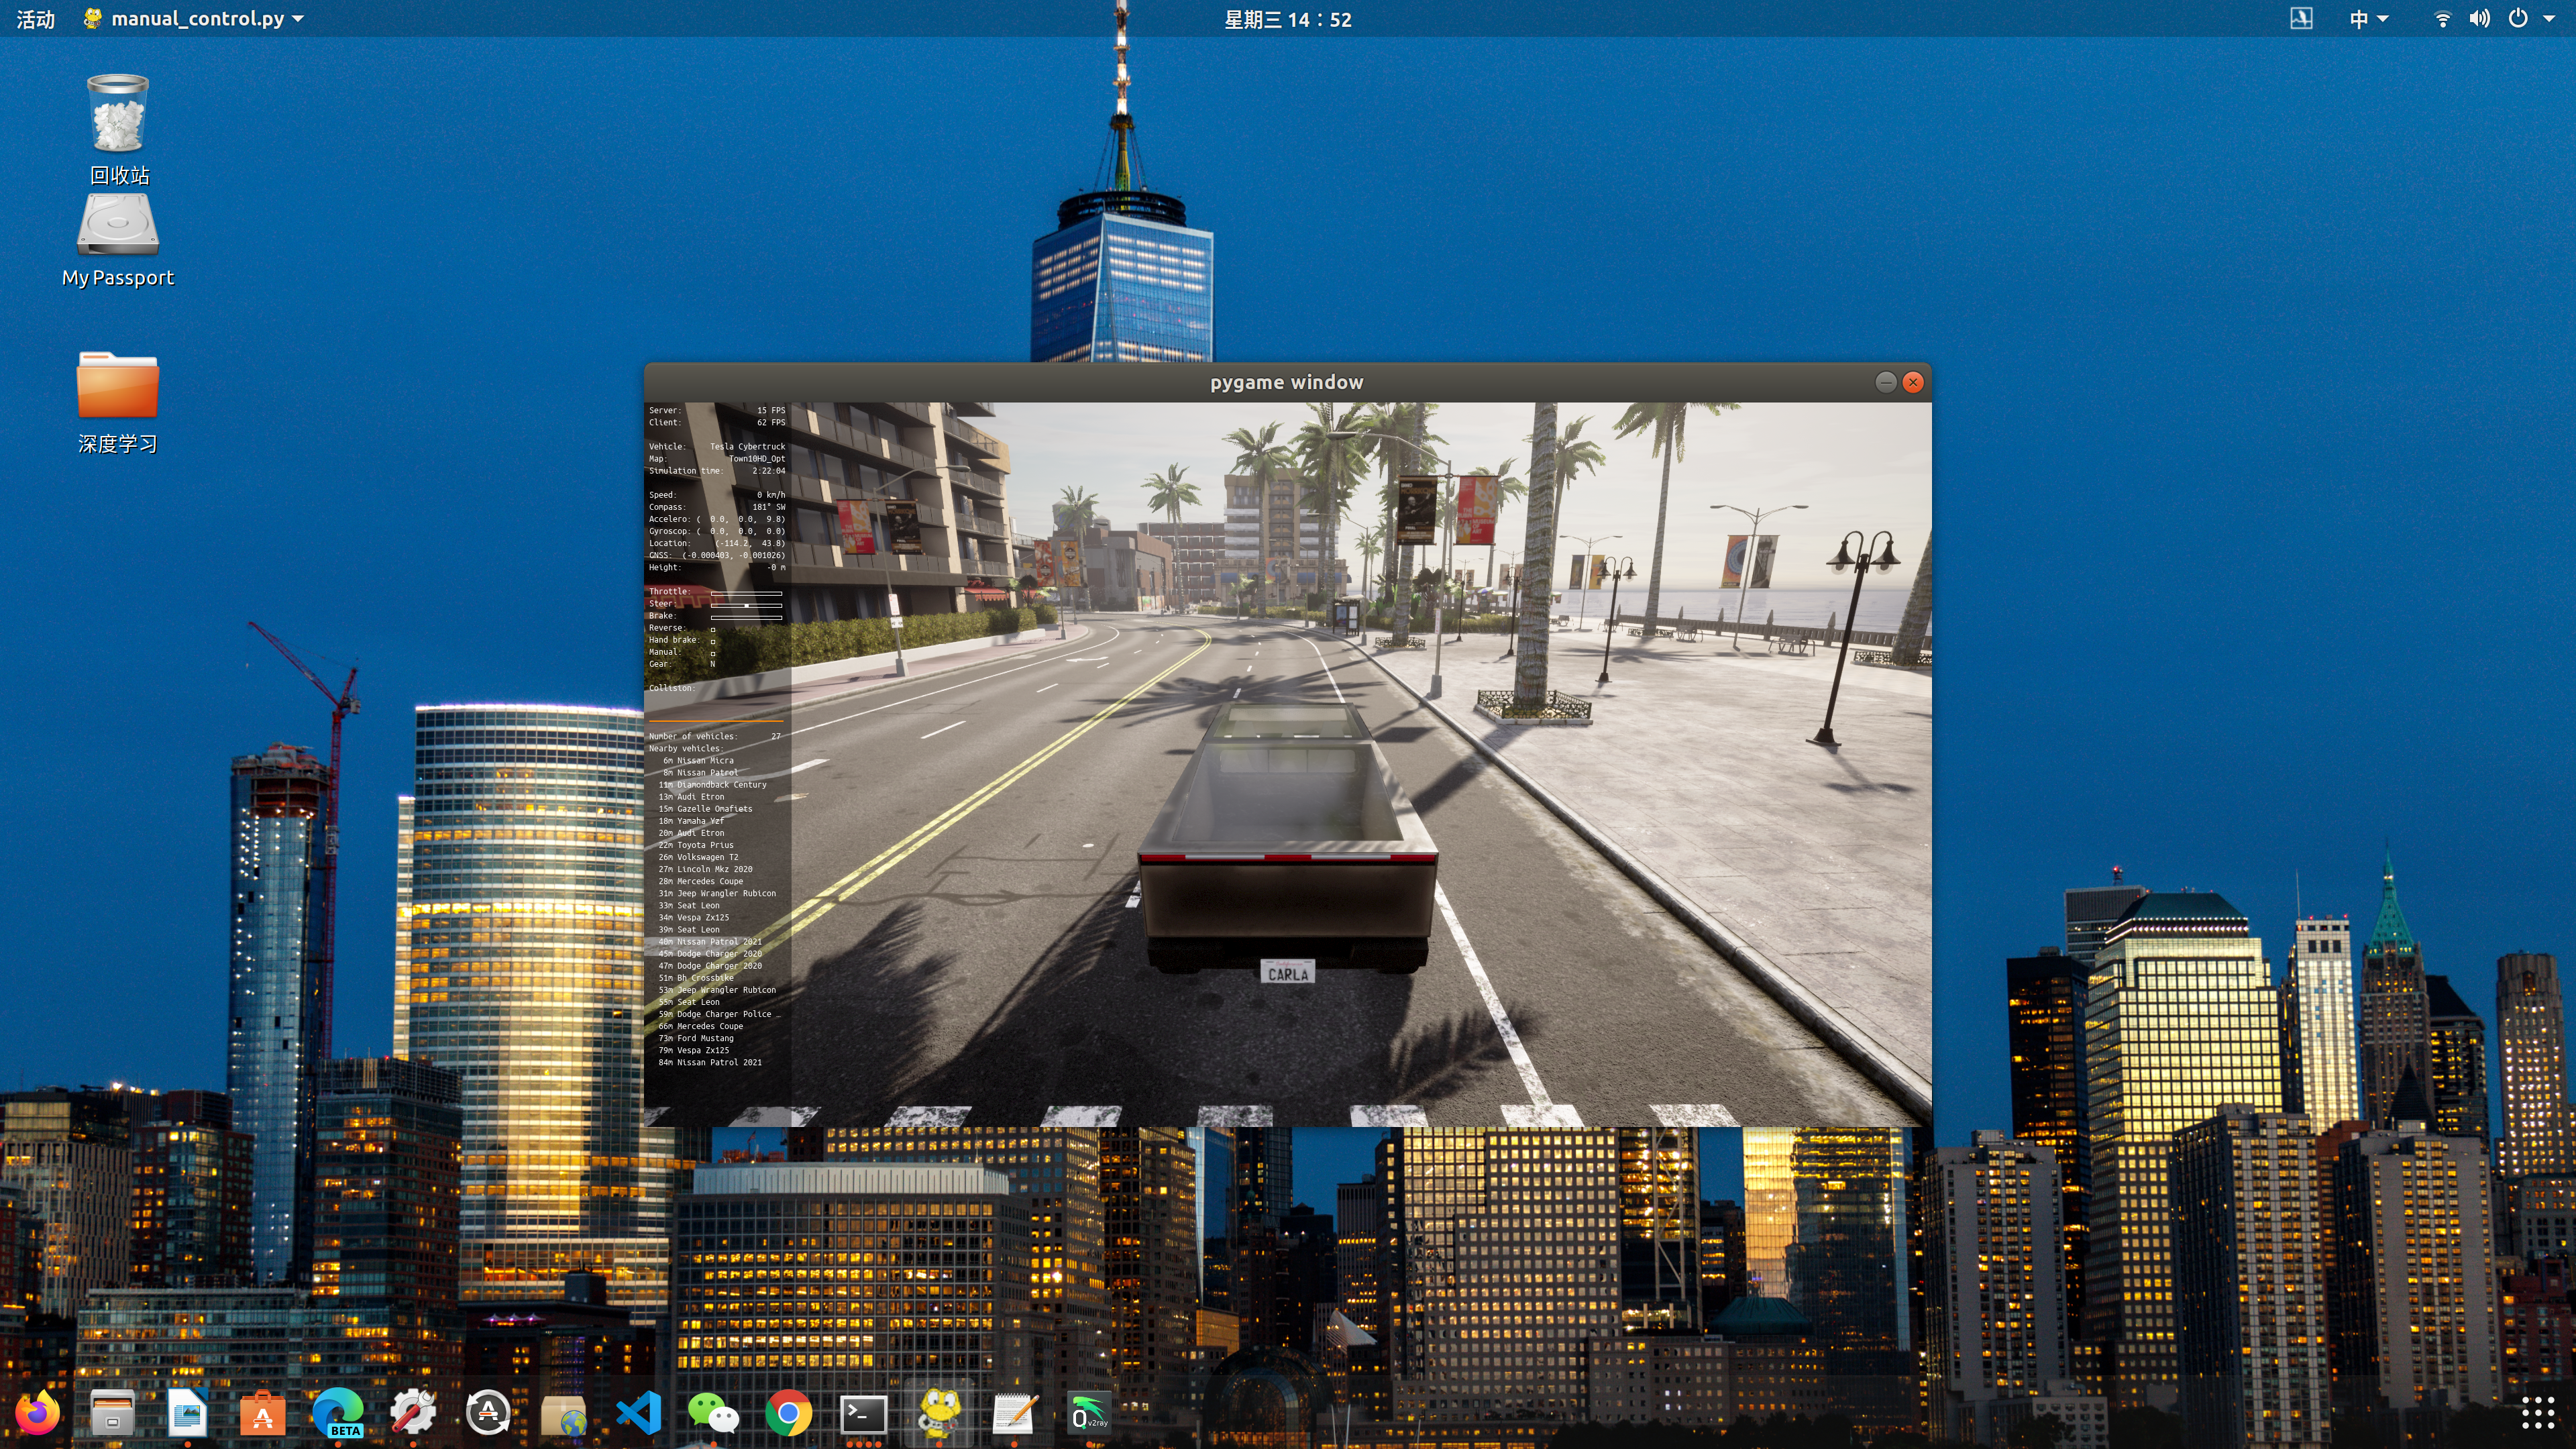Launch Visual Studio Code from the dock

tap(638, 1413)
